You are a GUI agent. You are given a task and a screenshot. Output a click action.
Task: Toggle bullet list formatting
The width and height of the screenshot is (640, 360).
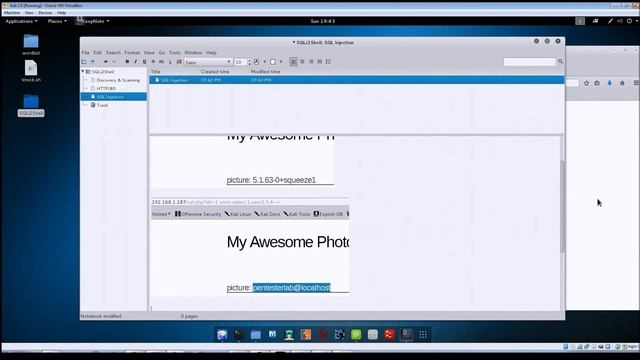(329, 62)
